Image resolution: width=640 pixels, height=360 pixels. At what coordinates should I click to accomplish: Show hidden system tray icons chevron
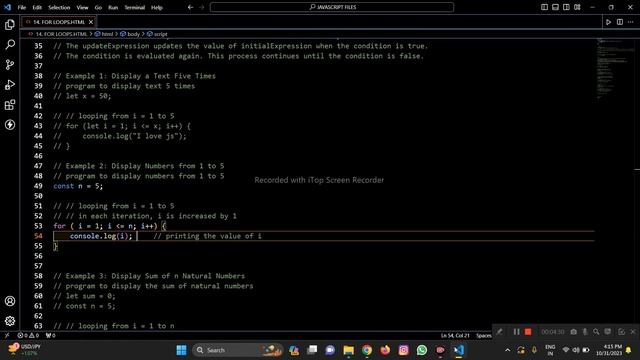click(x=507, y=350)
